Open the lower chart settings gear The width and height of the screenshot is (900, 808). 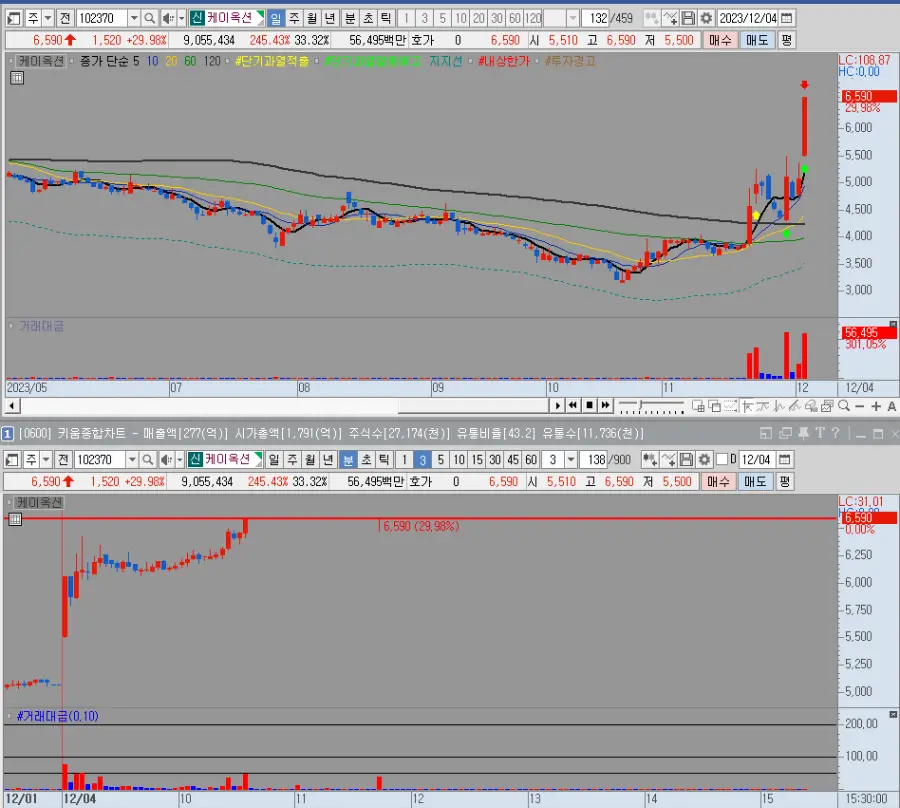coord(704,460)
